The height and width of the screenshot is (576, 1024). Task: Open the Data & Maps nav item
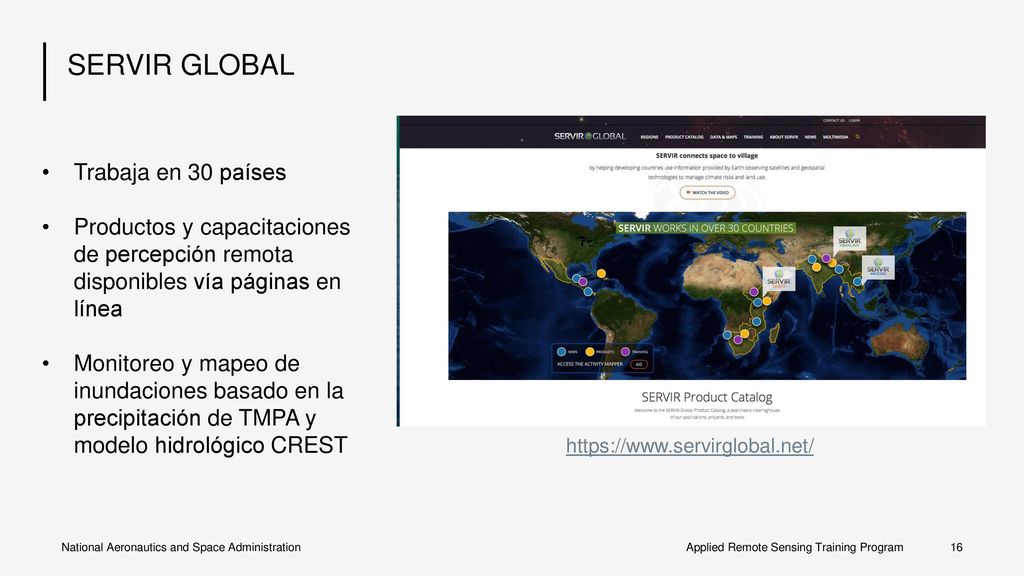point(724,137)
